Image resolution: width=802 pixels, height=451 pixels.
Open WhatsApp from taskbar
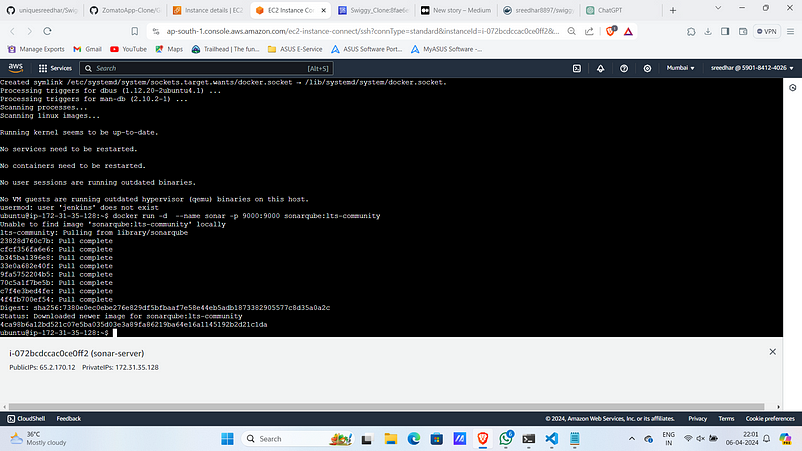pyautogui.click(x=506, y=439)
